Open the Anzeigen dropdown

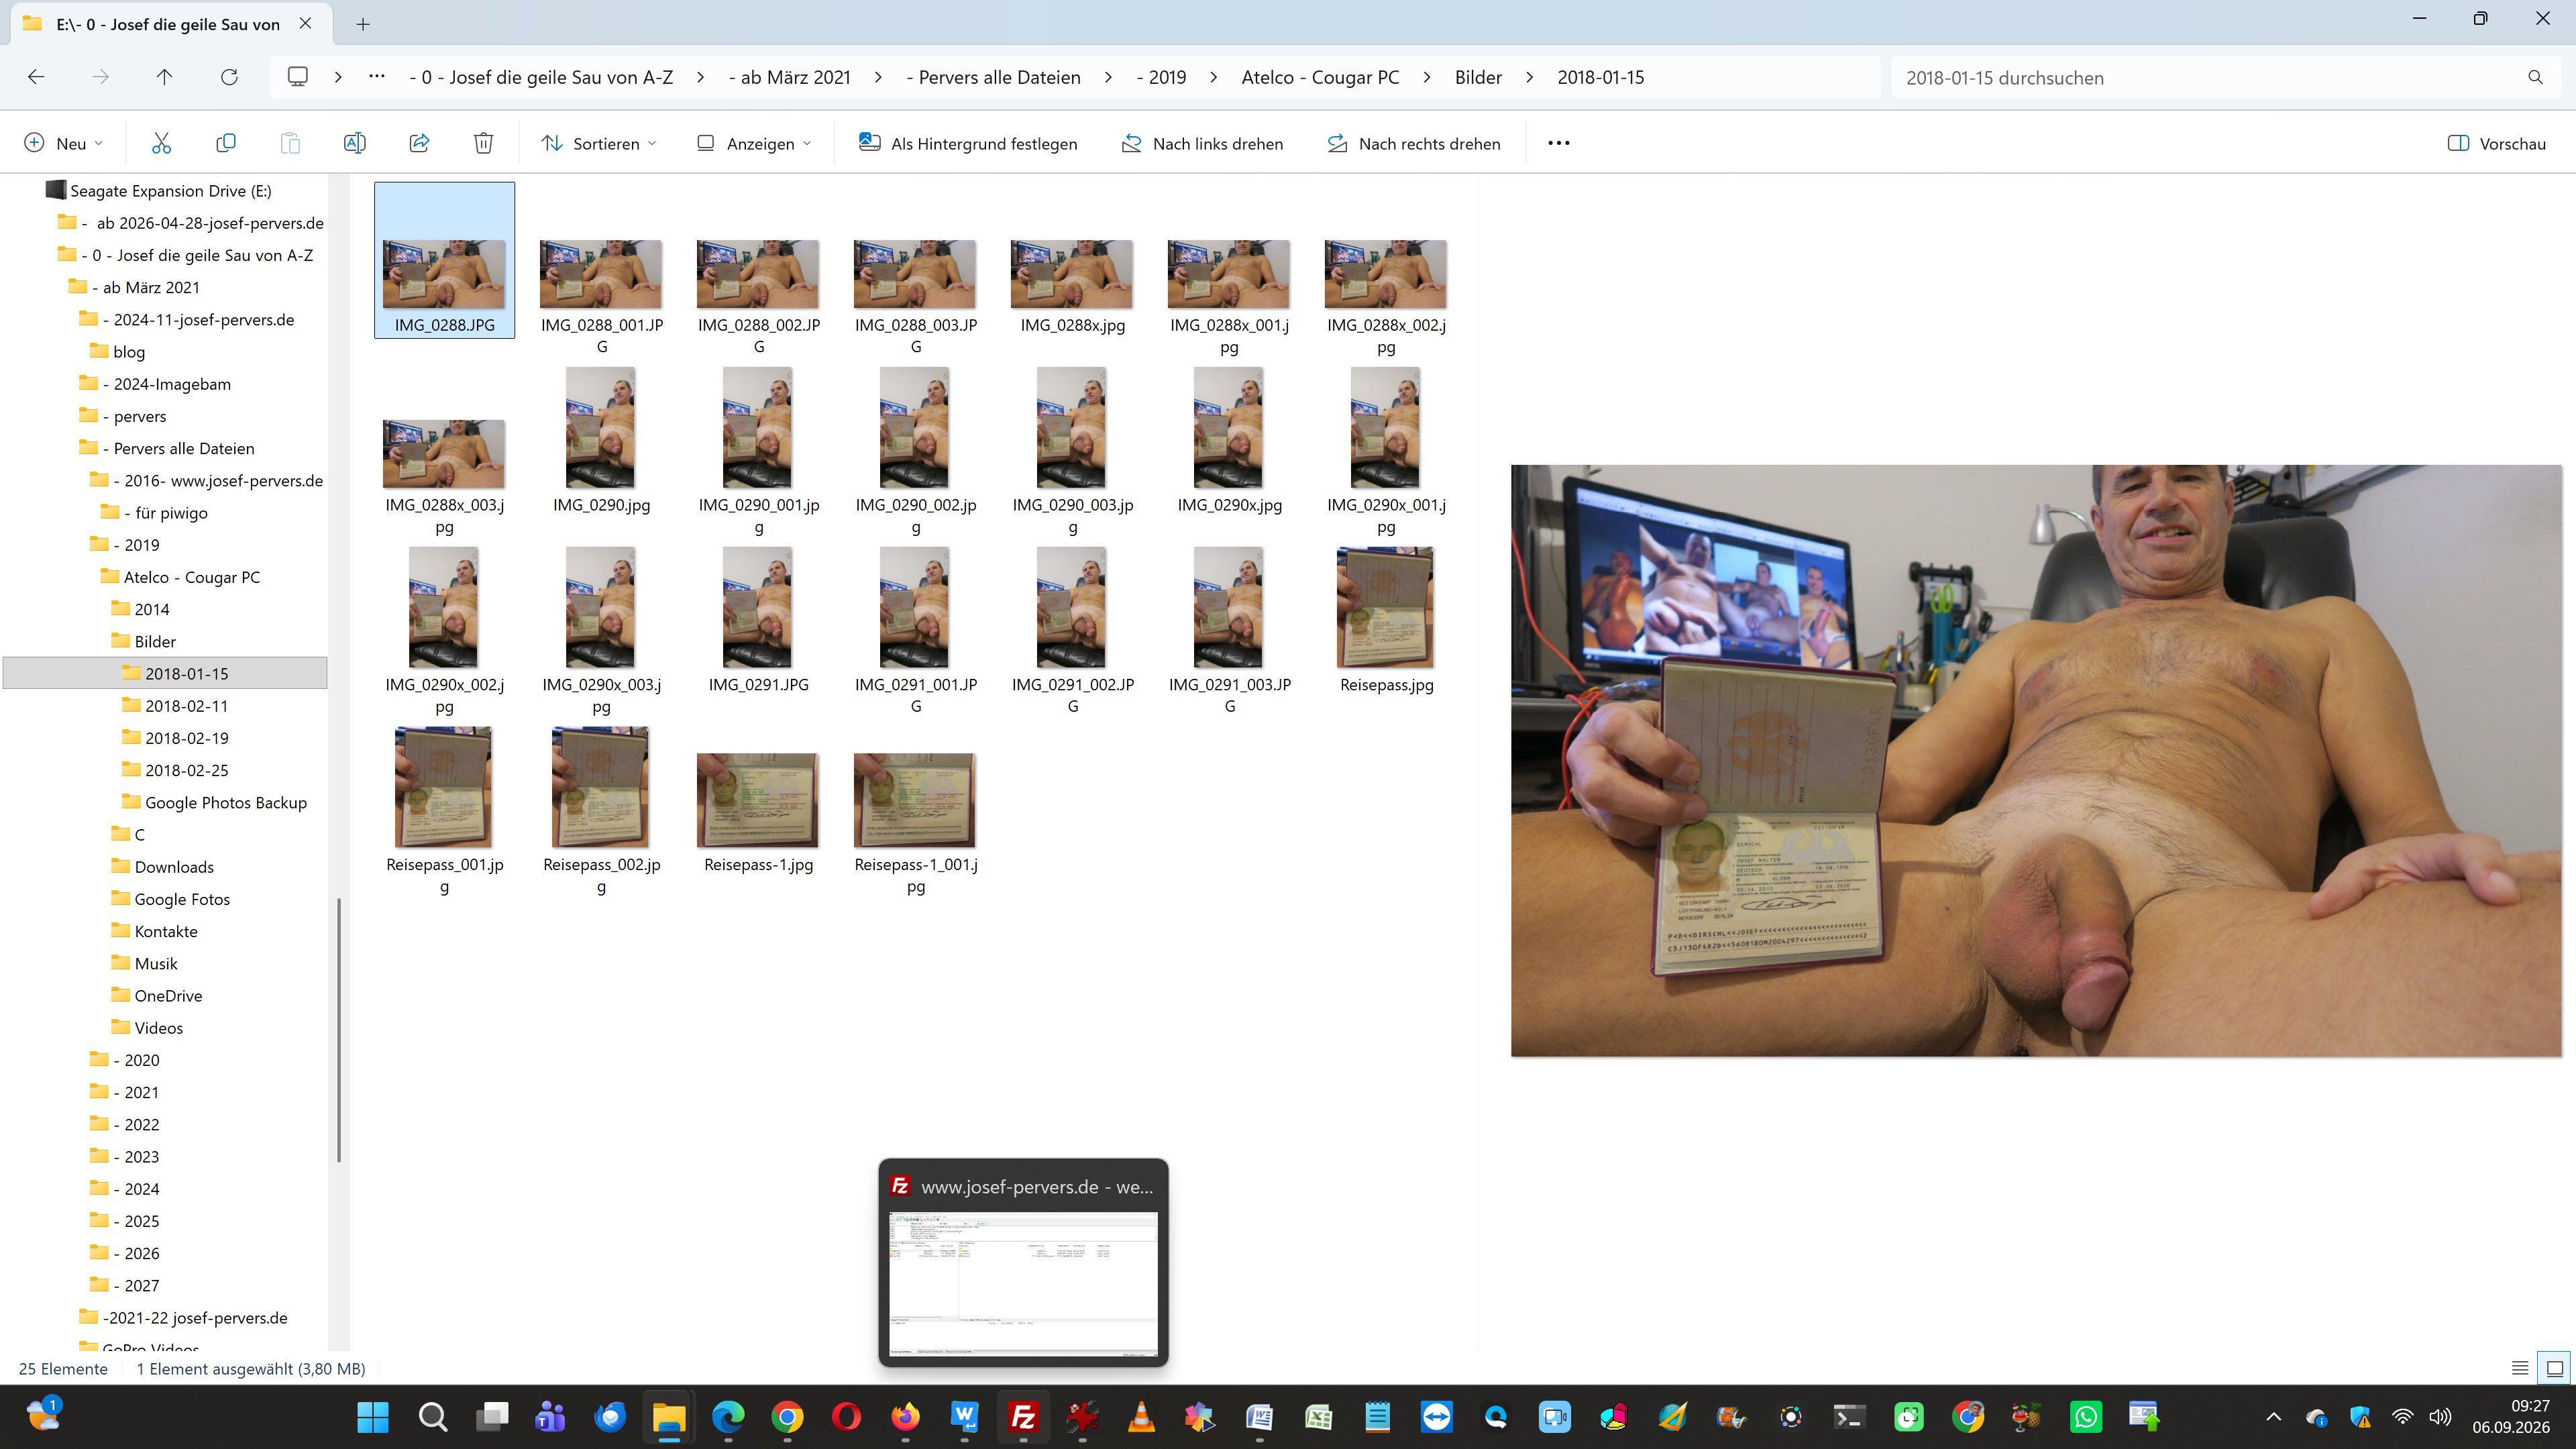[754, 143]
